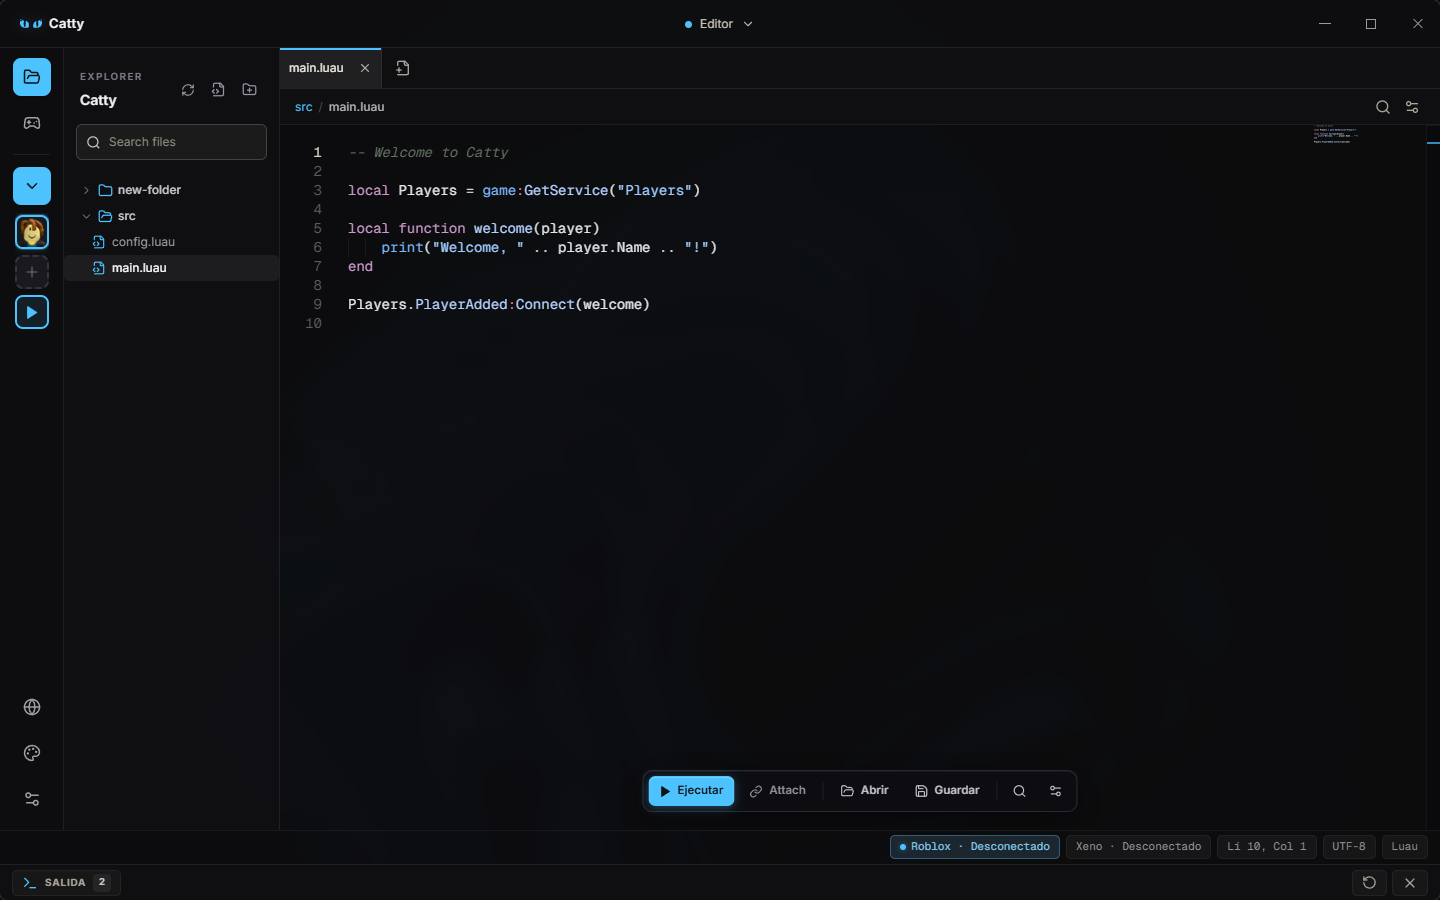This screenshot has width=1440, height=900.
Task: Click the output reset icon bottom right
Action: [x=1369, y=883]
